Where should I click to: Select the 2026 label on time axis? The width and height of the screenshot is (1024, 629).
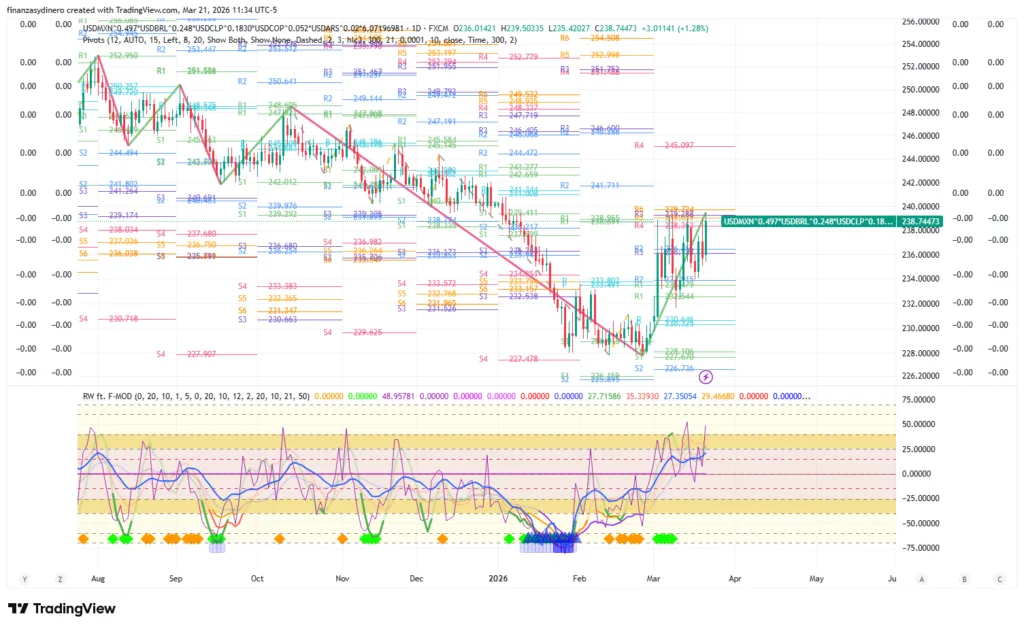[499, 579]
